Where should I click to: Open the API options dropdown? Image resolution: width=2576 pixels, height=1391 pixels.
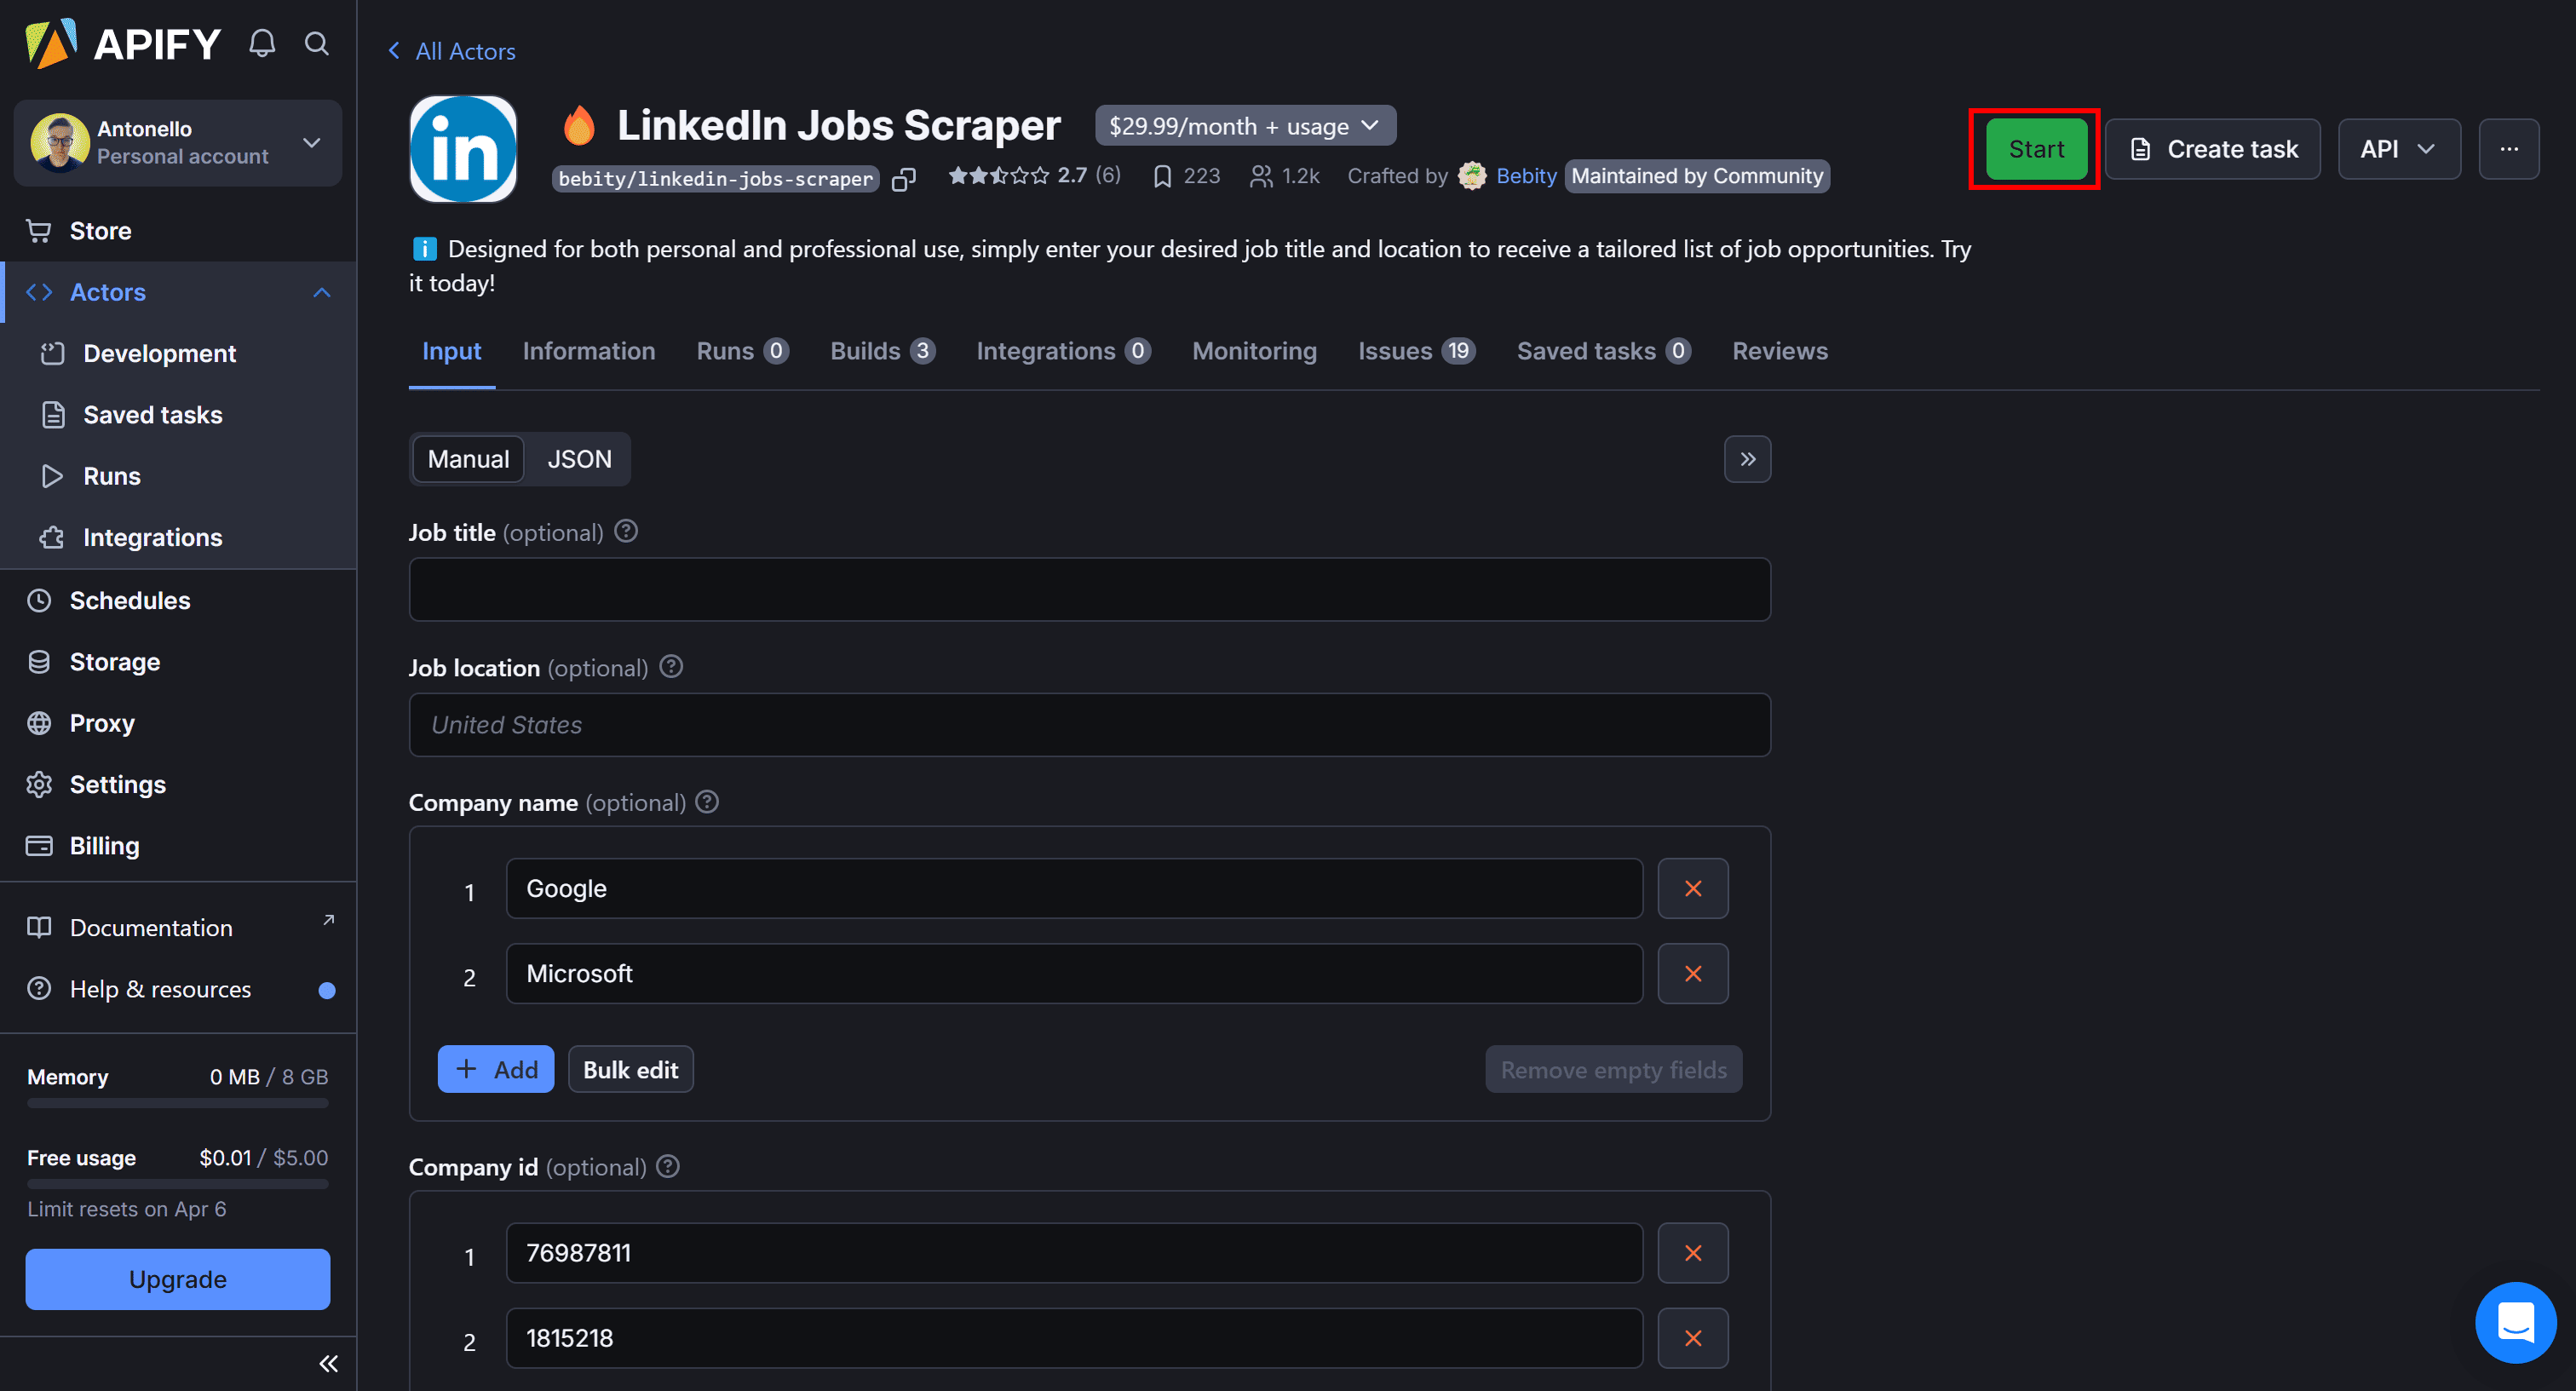(x=2399, y=149)
